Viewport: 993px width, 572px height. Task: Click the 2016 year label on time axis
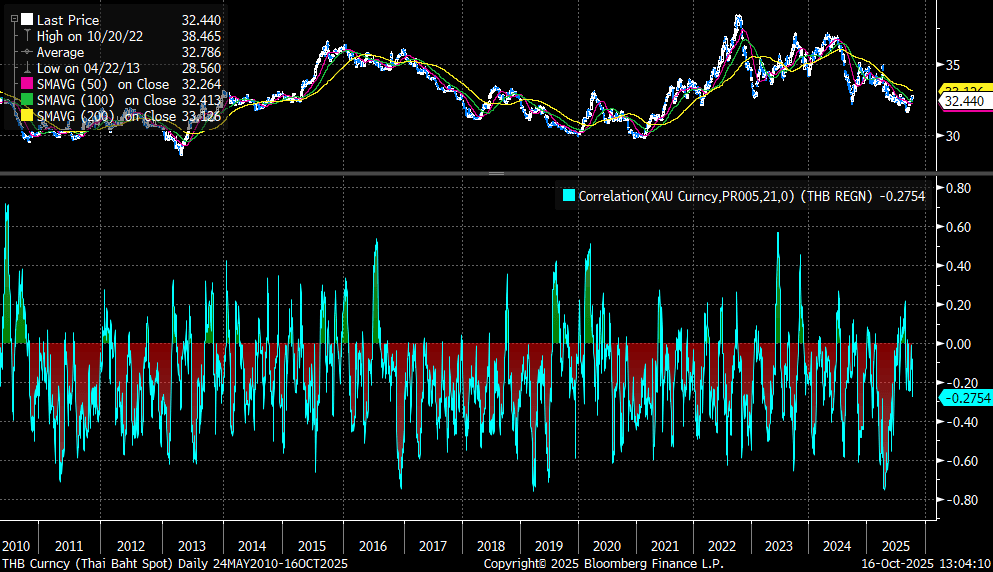pyautogui.click(x=372, y=546)
